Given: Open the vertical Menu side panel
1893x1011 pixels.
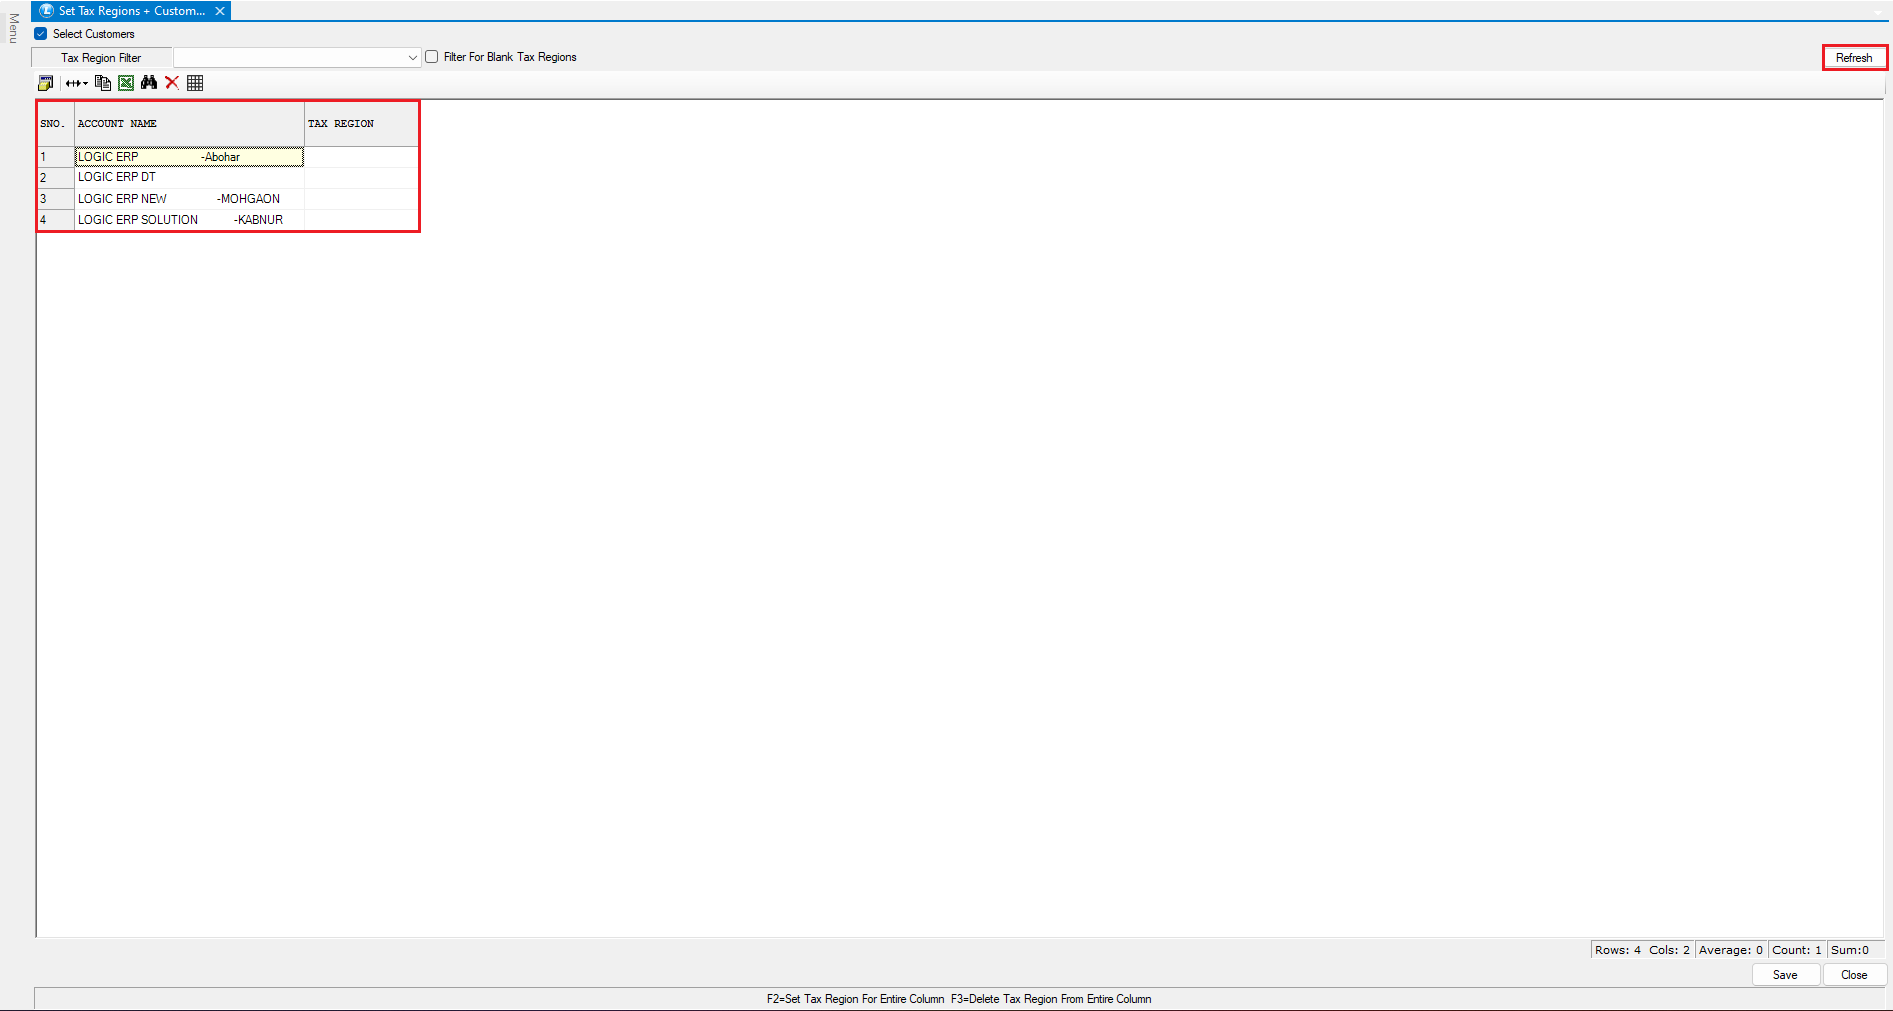Looking at the screenshot, I should pos(13,28).
